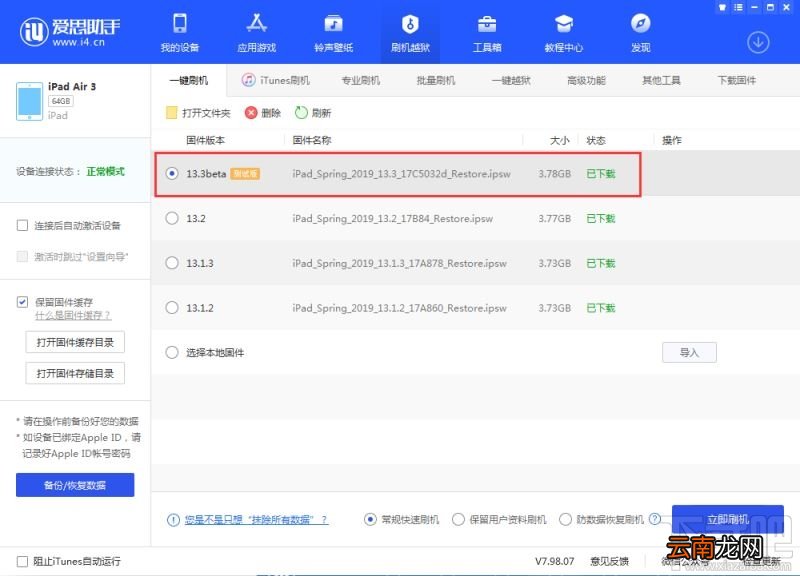Select 常规快速刷机 flash mode

coord(370,519)
